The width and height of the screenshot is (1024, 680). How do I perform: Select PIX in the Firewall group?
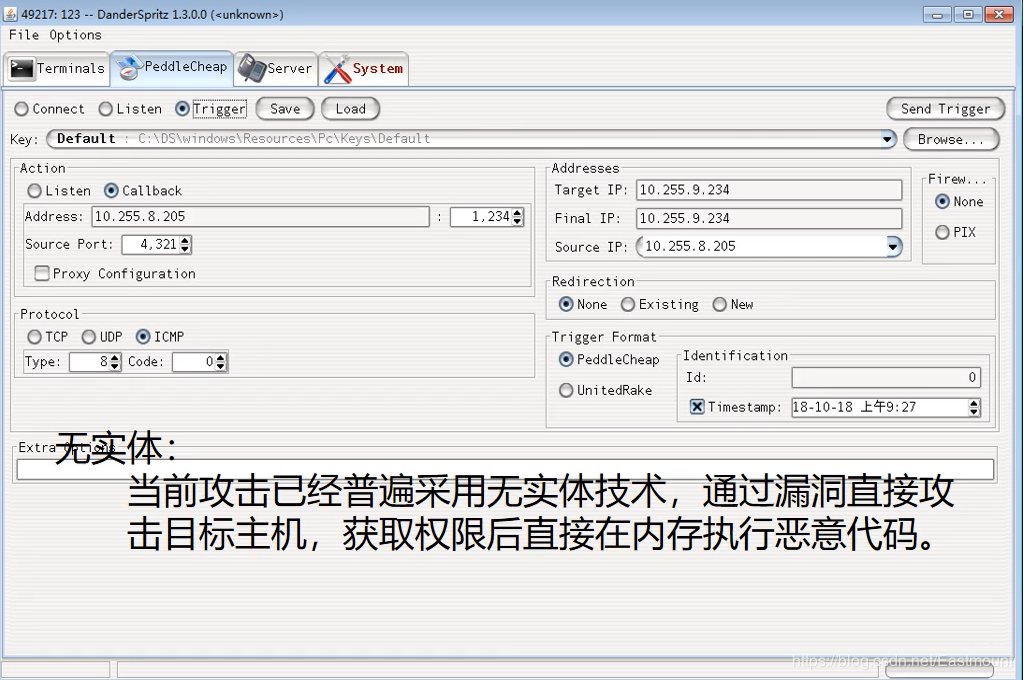[942, 233]
